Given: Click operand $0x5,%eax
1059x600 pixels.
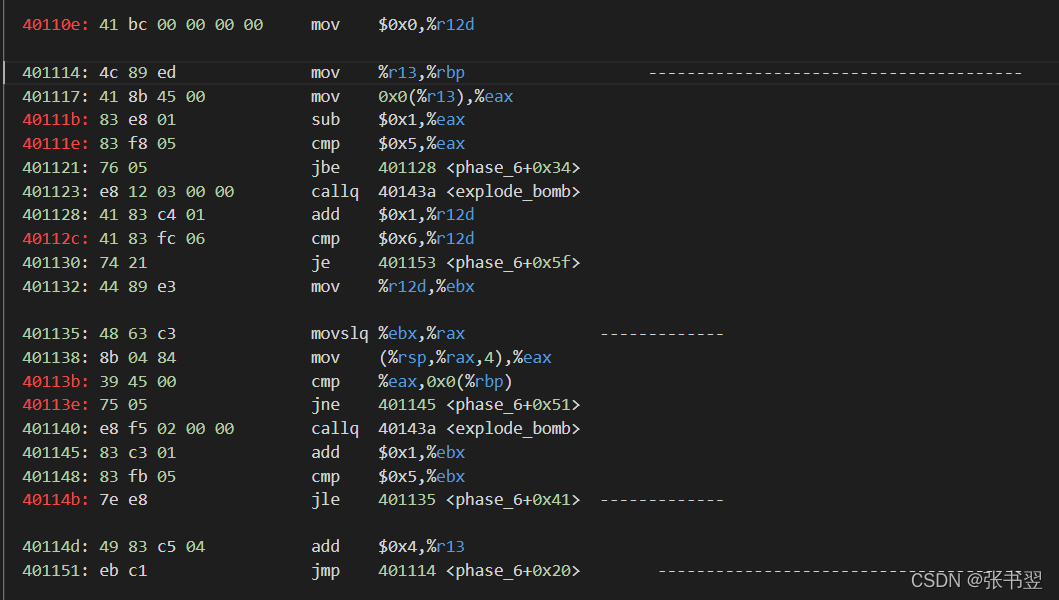Looking at the screenshot, I should tap(421, 144).
